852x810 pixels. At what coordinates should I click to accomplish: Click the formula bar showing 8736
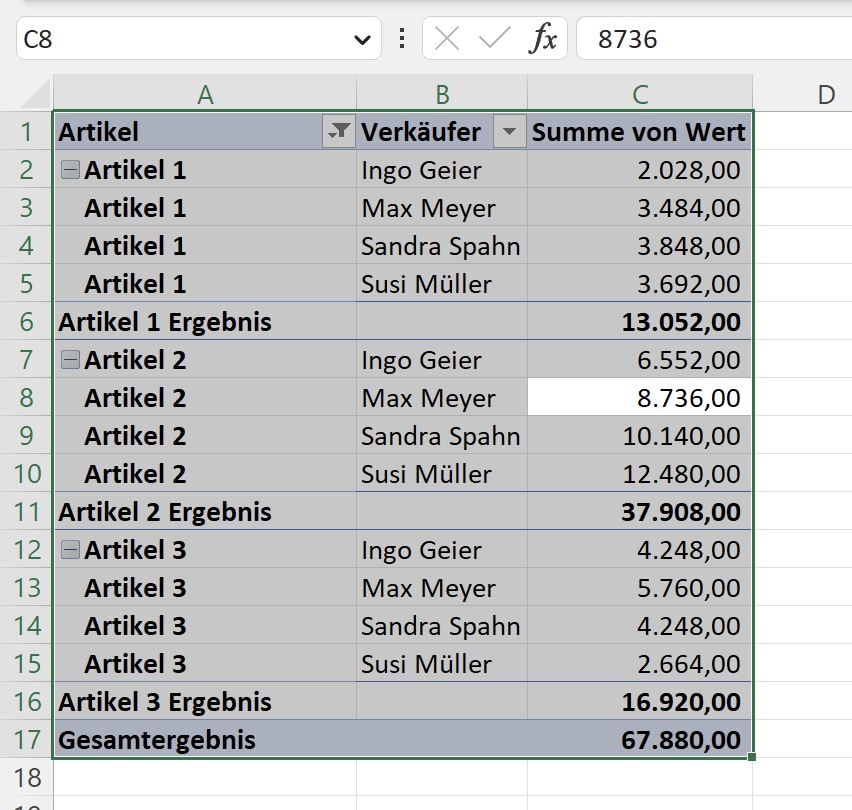[714, 39]
